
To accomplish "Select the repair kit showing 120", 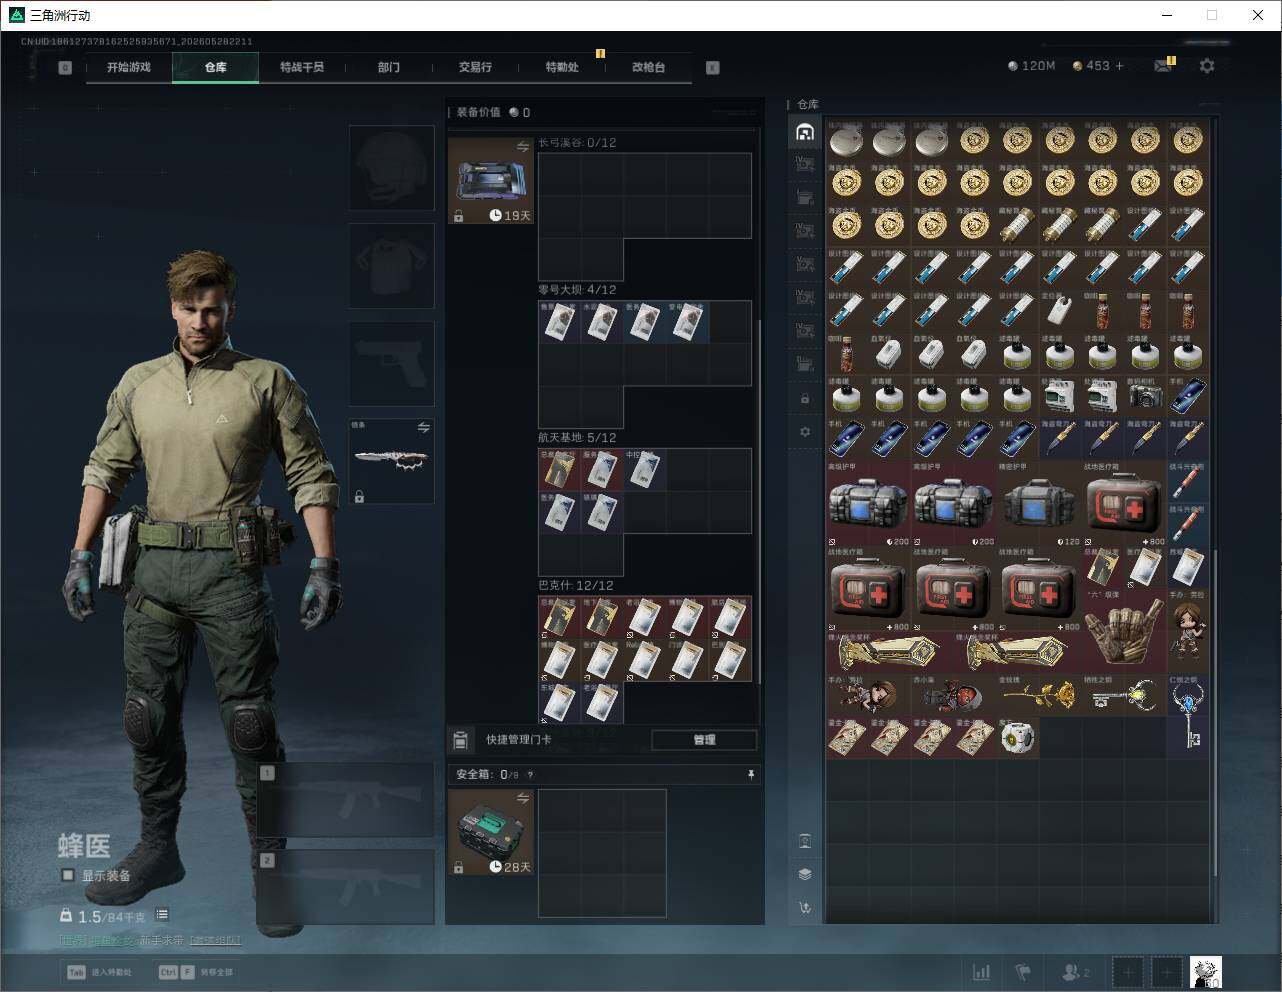I will (1039, 504).
